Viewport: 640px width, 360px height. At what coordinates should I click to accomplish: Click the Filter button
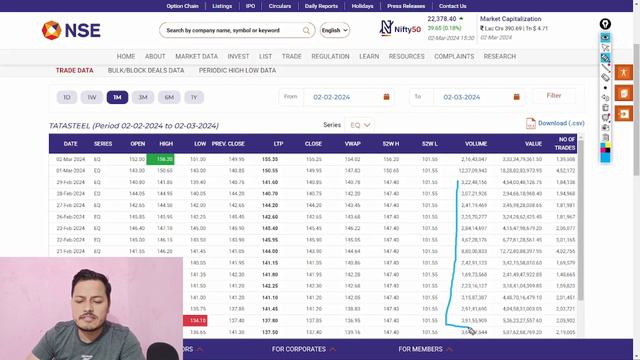coord(554,96)
